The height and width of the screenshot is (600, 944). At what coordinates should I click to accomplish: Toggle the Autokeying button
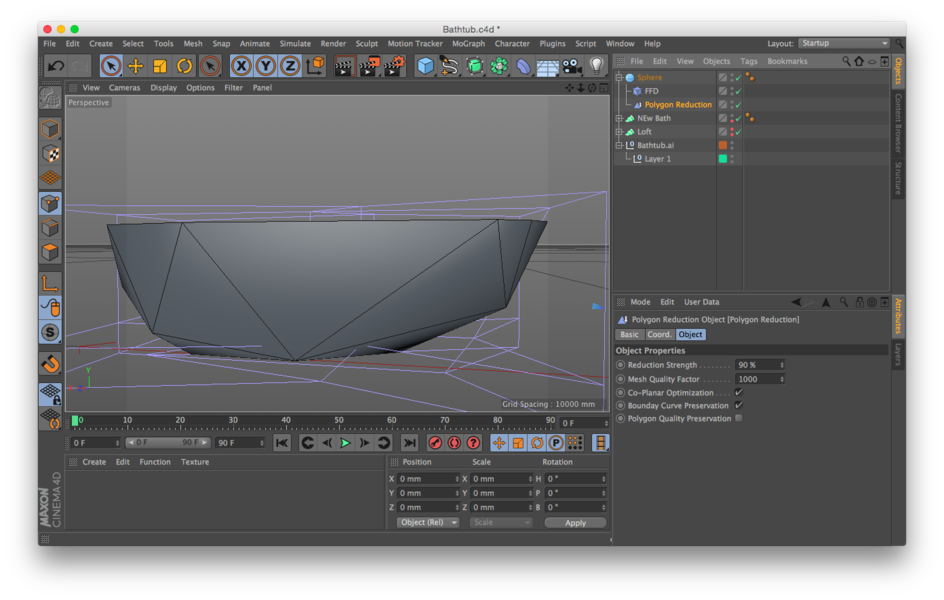454,443
